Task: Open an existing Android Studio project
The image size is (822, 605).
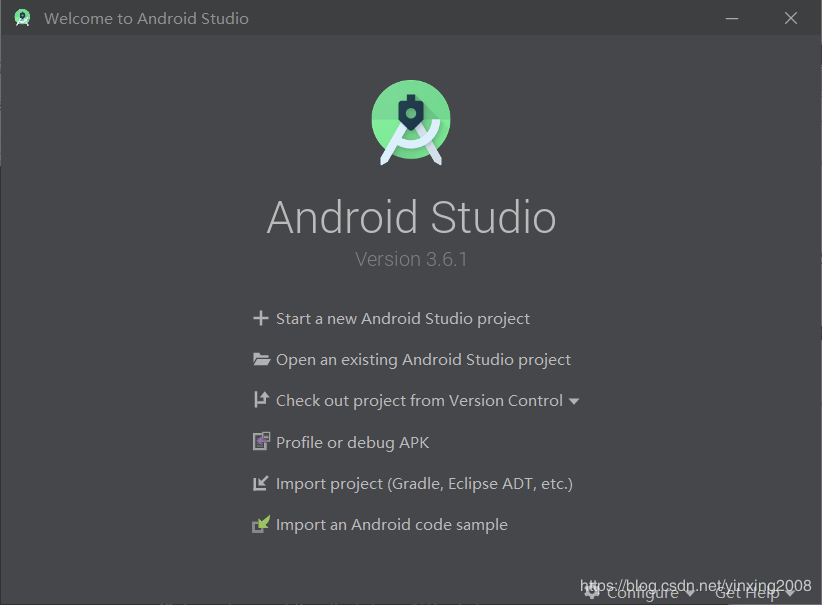Action: [423, 360]
